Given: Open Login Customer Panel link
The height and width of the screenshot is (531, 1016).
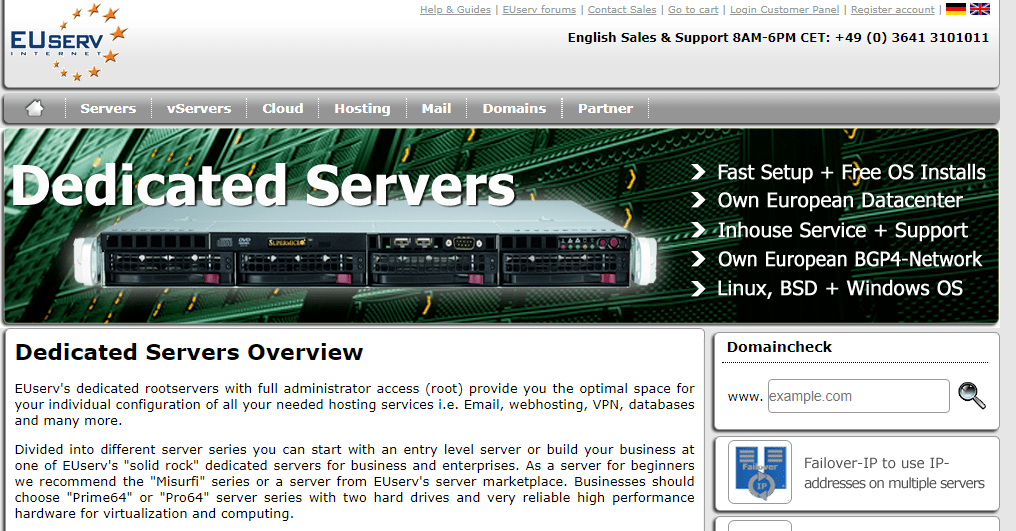Looking at the screenshot, I should (x=784, y=10).
